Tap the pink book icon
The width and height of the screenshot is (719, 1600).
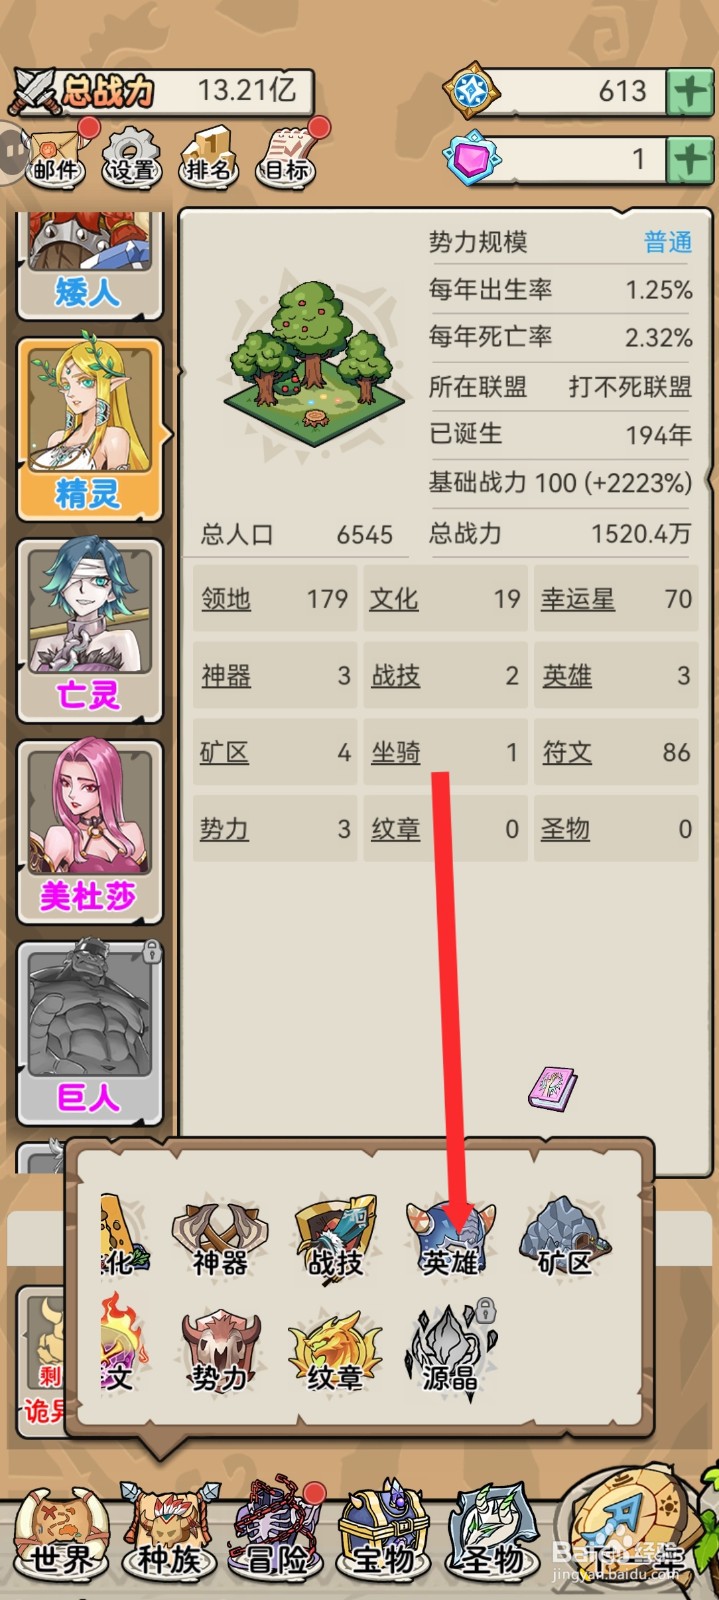click(x=553, y=1088)
